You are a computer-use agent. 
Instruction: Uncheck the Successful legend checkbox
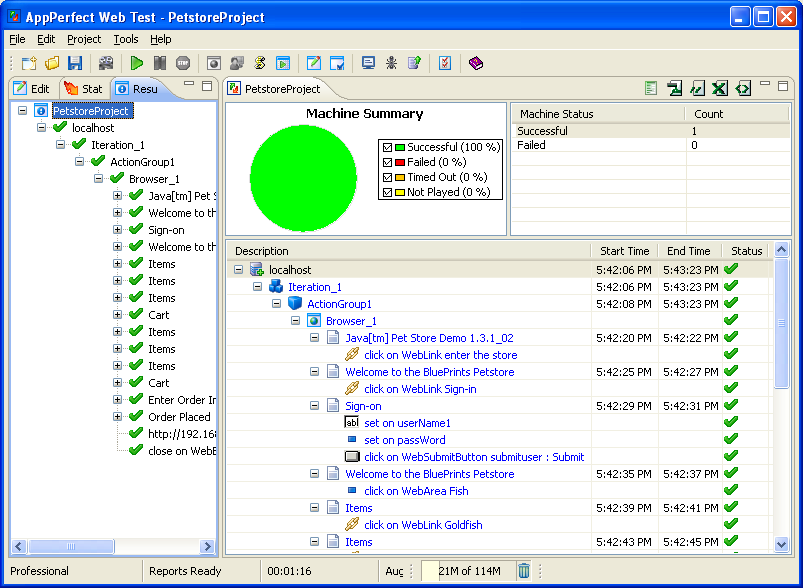click(x=387, y=147)
